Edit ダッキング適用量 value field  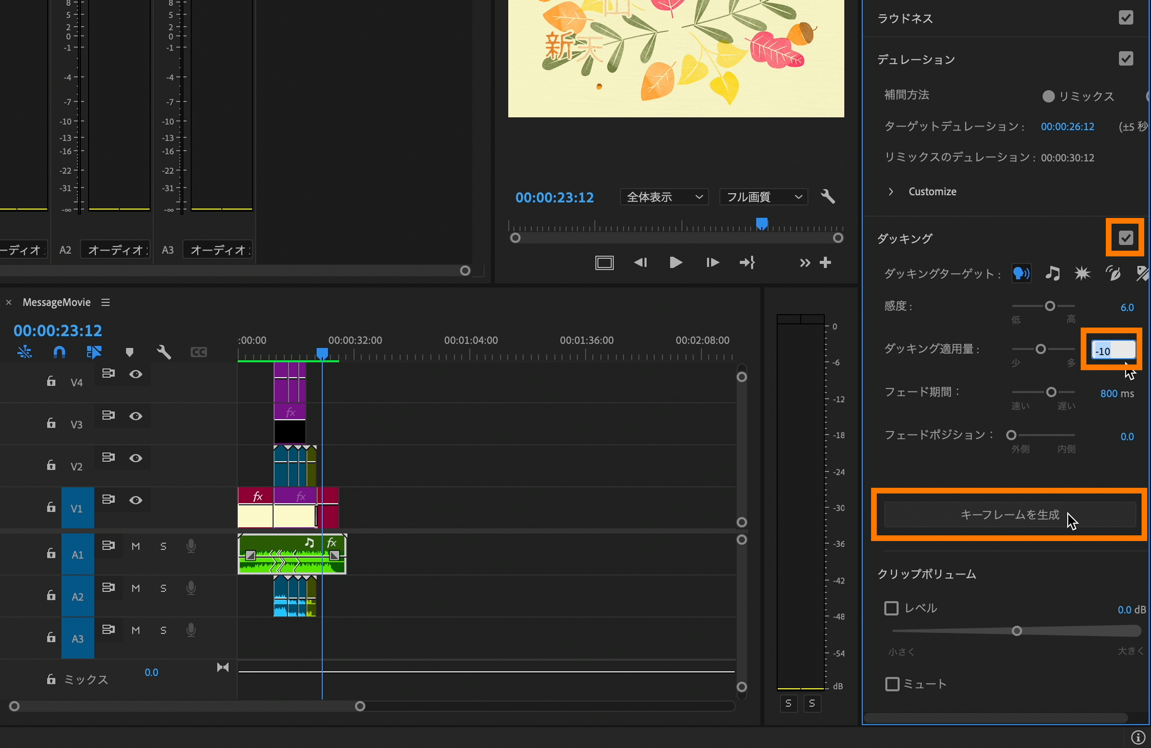pos(1113,350)
